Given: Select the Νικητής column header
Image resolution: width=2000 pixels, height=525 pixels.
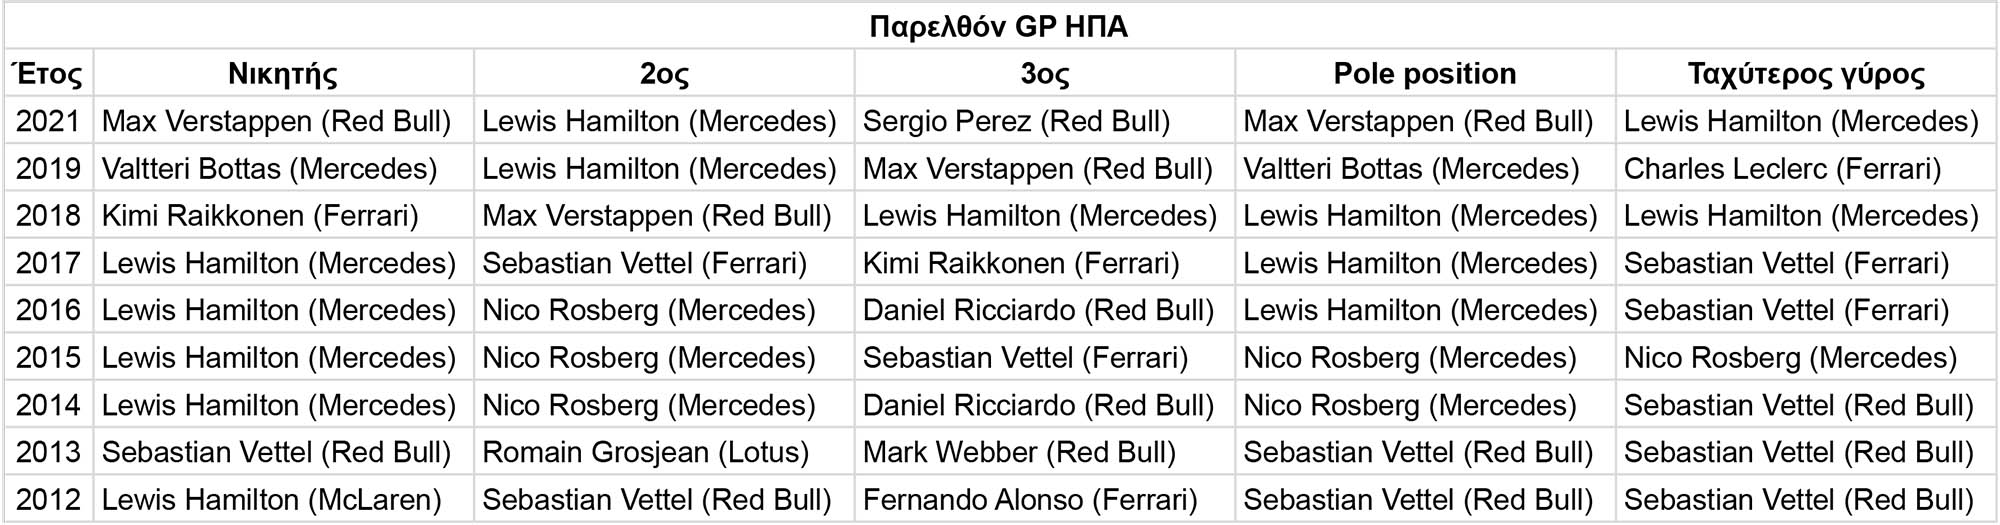Looking at the screenshot, I should coord(283,74).
